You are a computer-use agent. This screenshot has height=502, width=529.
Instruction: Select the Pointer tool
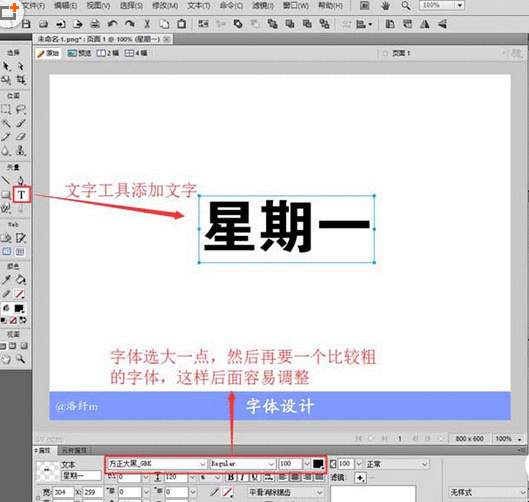point(6,66)
